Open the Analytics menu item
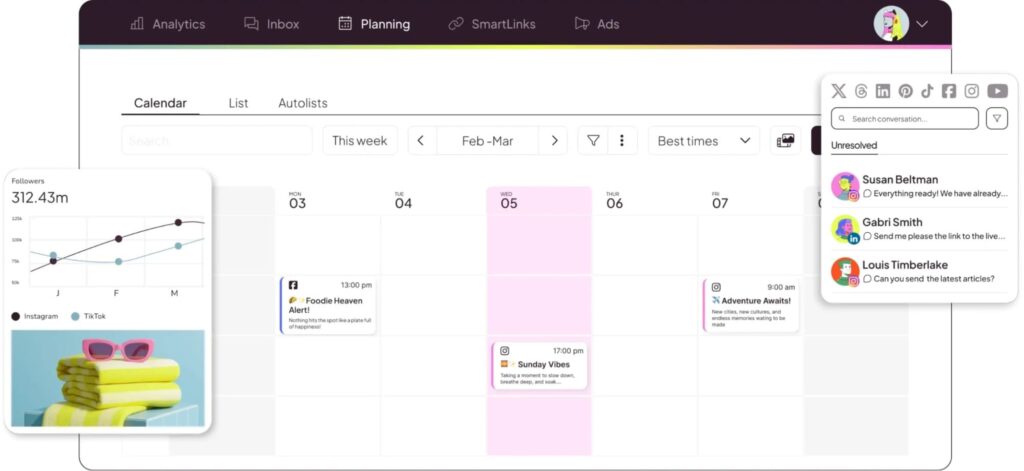Screen dimensions: 1024x471 click(x=167, y=24)
